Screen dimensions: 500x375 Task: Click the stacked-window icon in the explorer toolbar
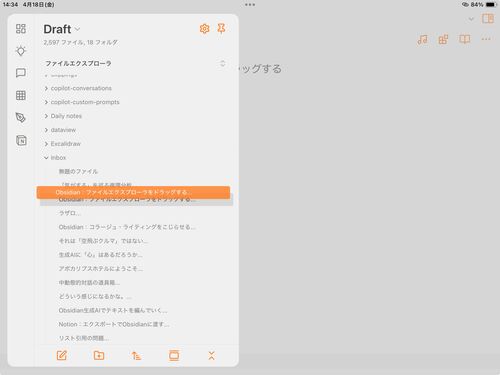(x=174, y=355)
